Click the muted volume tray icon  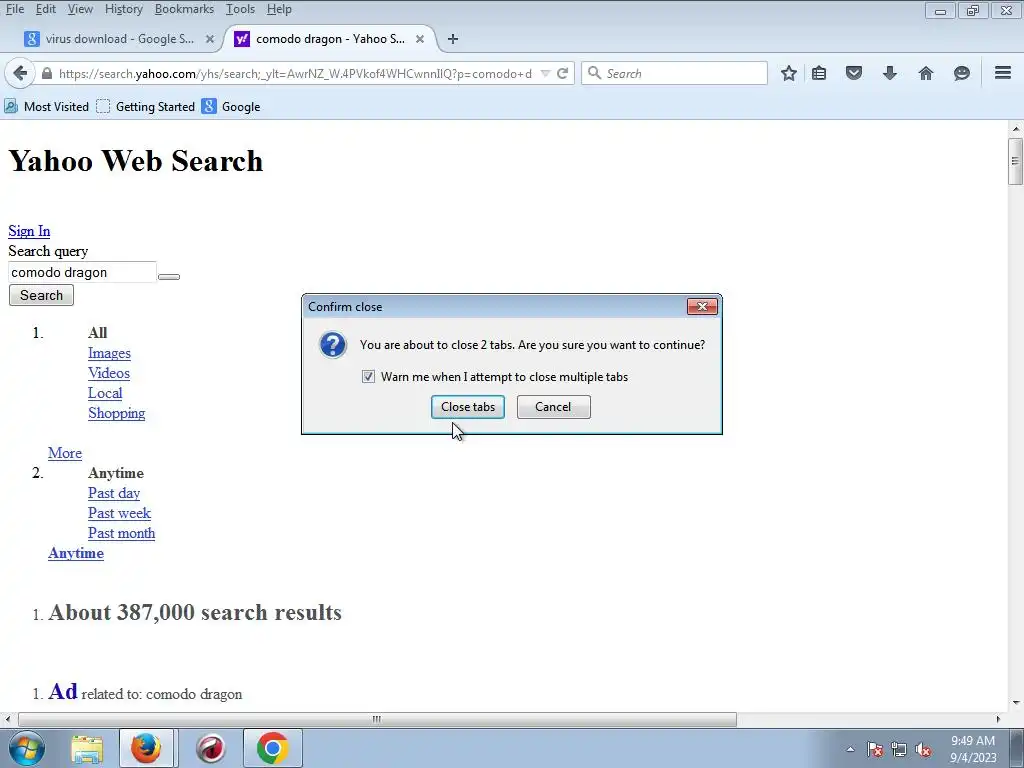pyautogui.click(x=923, y=749)
